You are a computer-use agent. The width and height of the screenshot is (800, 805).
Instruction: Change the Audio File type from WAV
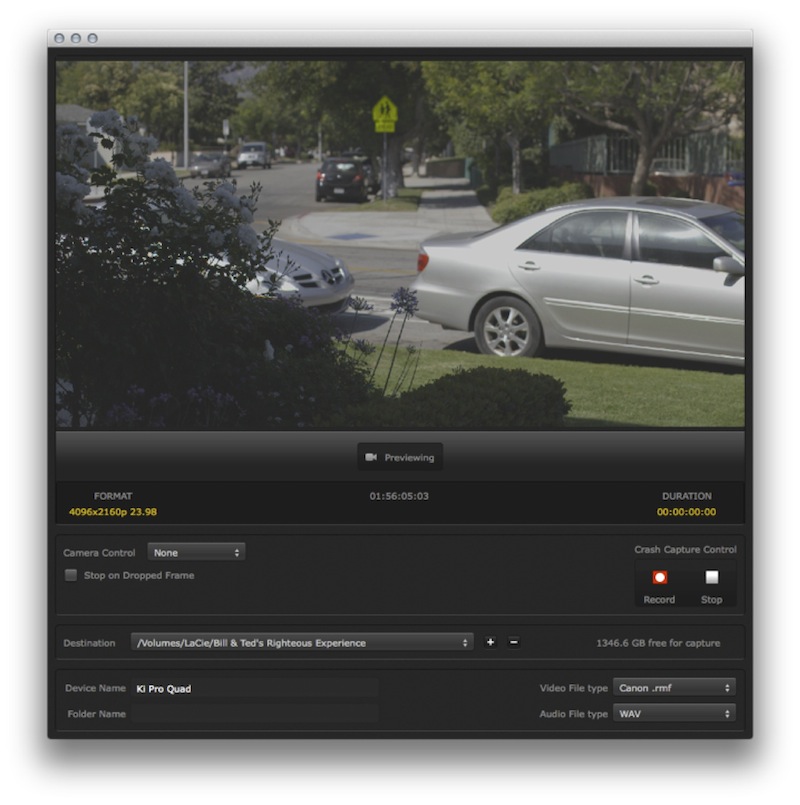(674, 714)
